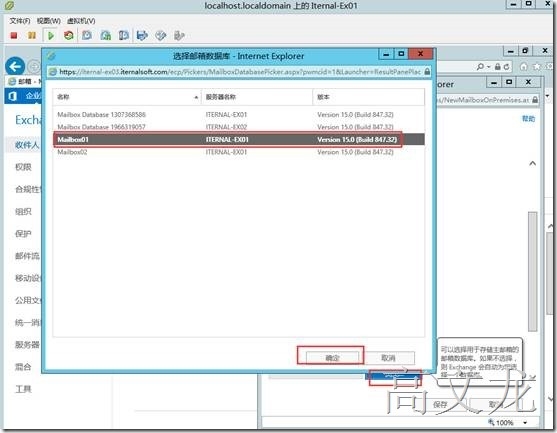
Task: Select the 邮箱 browser tab
Action: click(x=24, y=82)
